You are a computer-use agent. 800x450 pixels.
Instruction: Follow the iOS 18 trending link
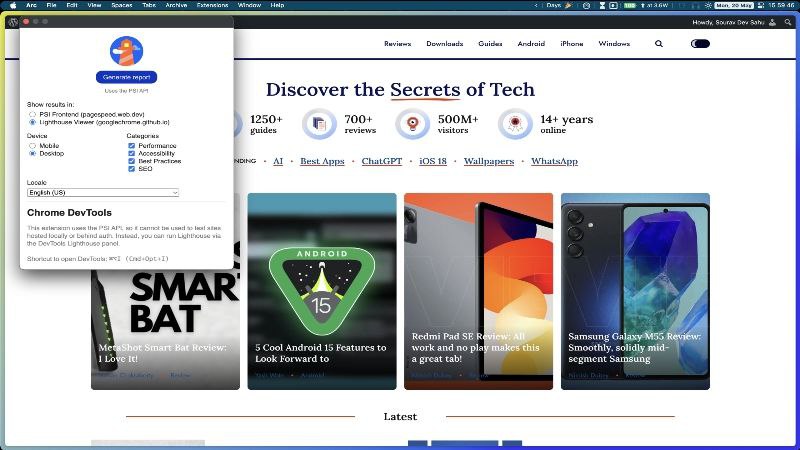coord(433,161)
